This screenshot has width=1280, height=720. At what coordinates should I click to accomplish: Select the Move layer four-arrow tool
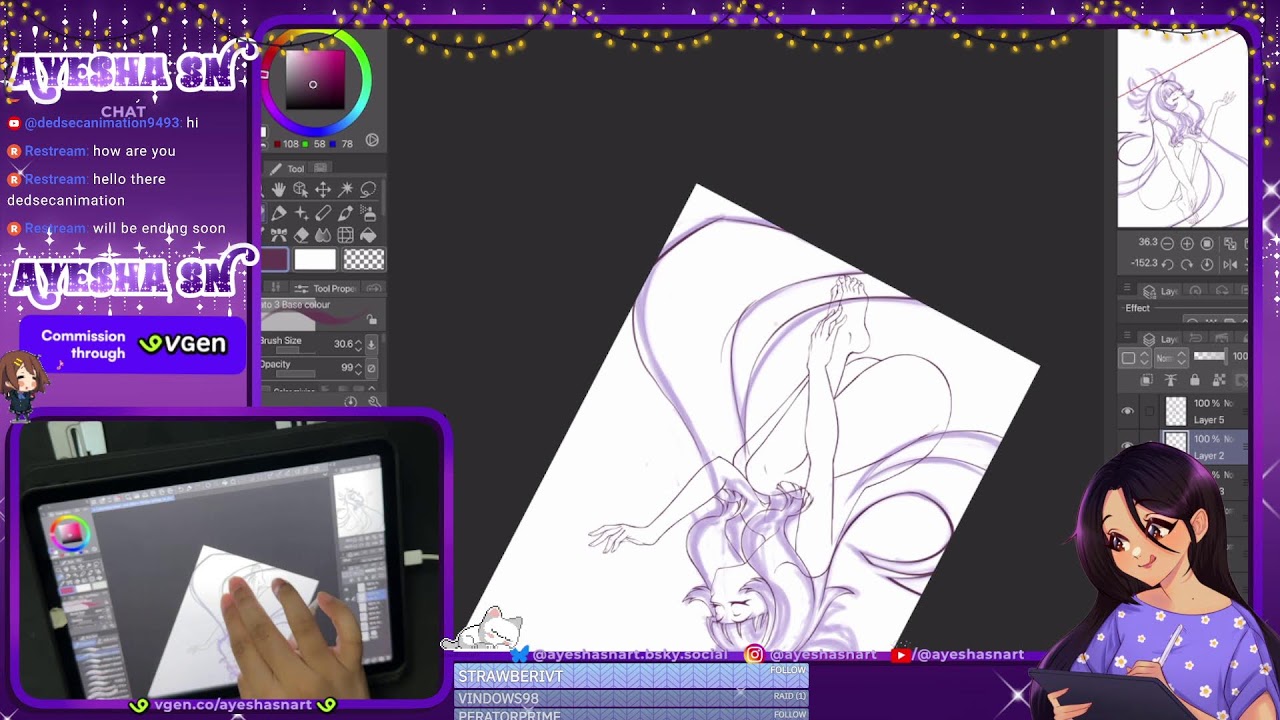323,189
